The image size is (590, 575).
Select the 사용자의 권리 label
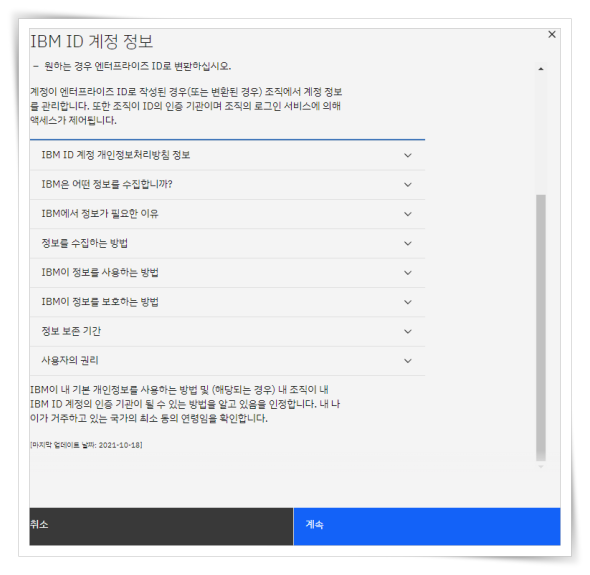(x=70, y=361)
